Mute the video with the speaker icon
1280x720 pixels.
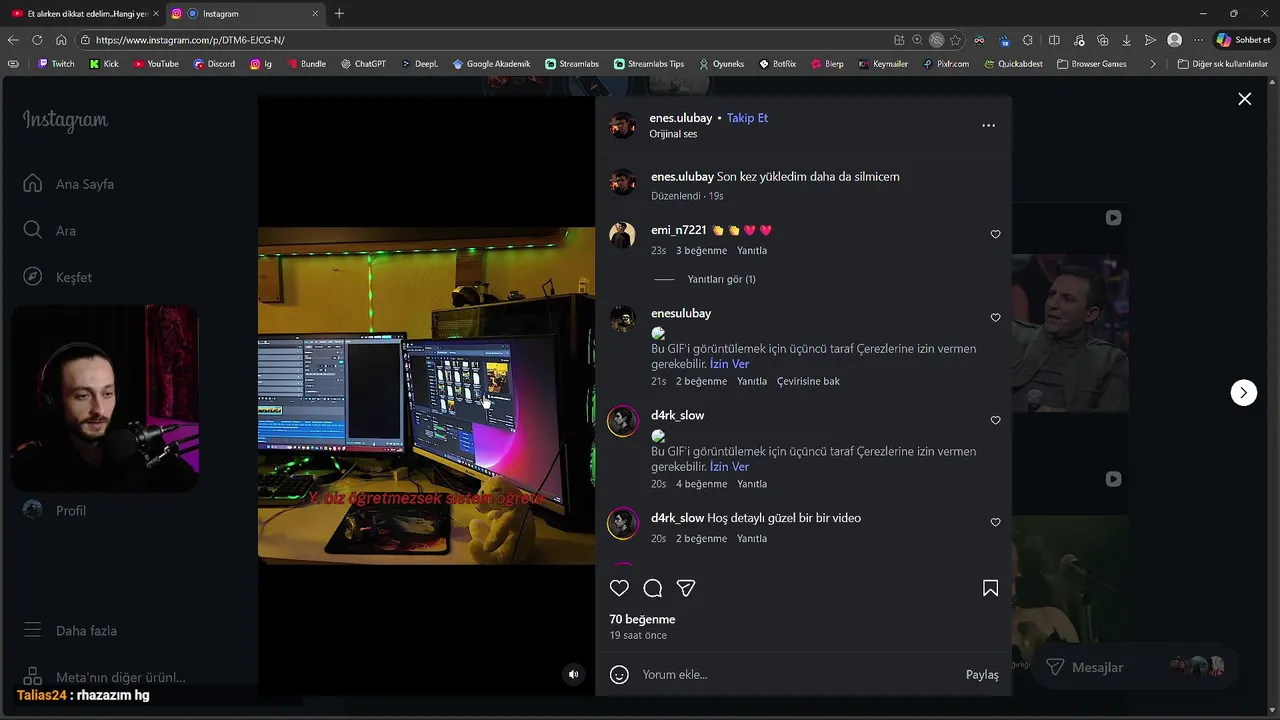point(574,675)
